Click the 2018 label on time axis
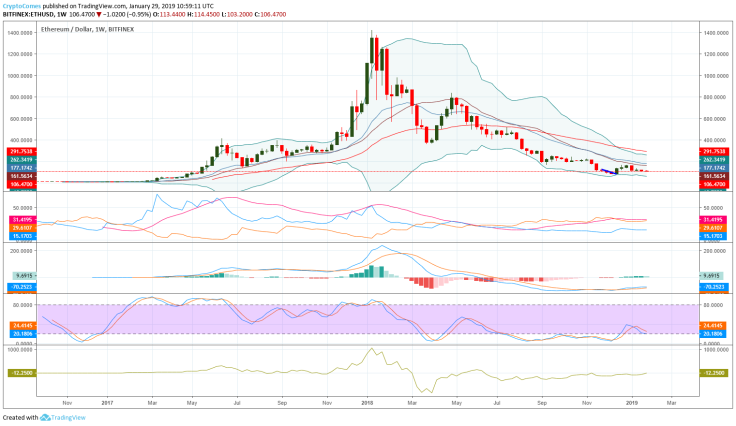This screenshot has height=426, width=736. coord(367,403)
